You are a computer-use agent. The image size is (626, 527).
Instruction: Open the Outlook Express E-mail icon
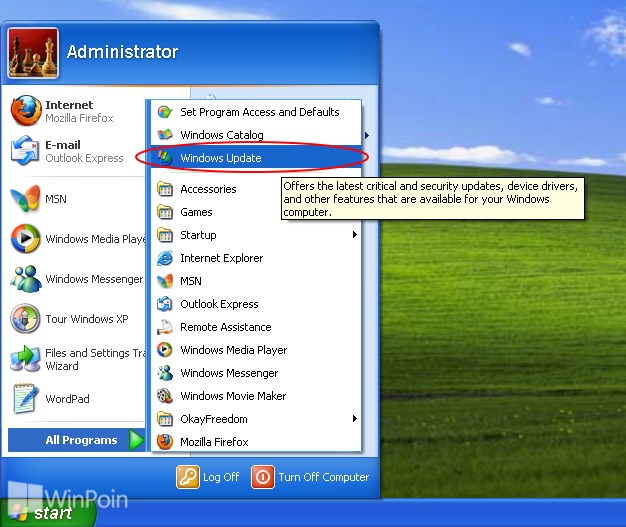point(25,151)
